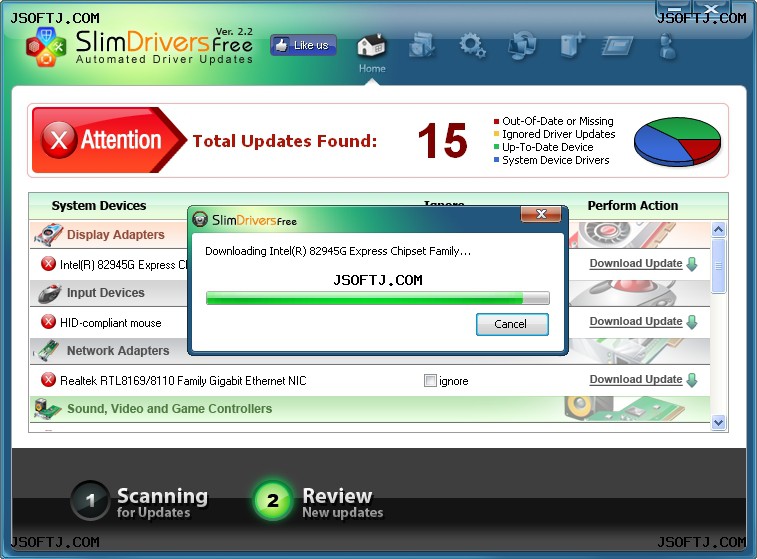Viewport: 757px width, 559px height.
Task: Click the green arrow beside mouse download
Action: (692, 321)
